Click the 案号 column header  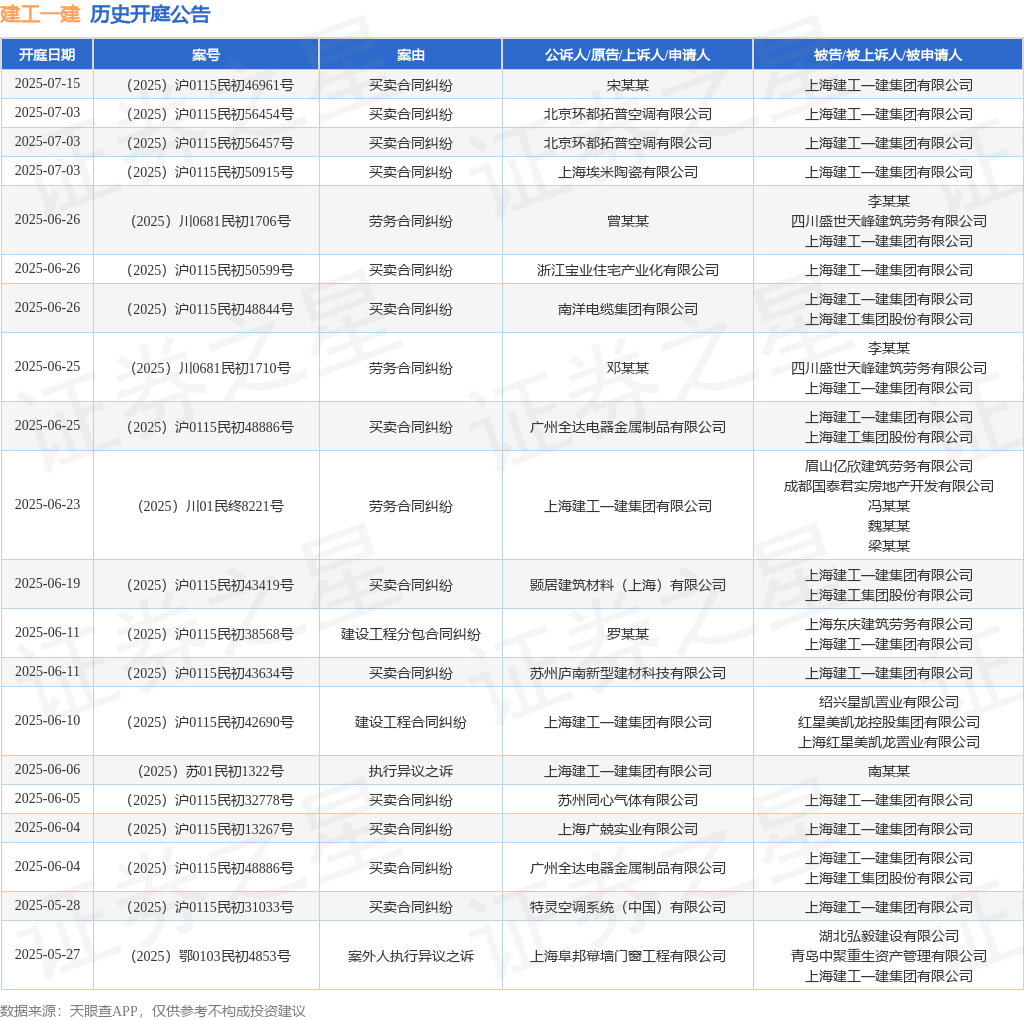[x=206, y=55]
